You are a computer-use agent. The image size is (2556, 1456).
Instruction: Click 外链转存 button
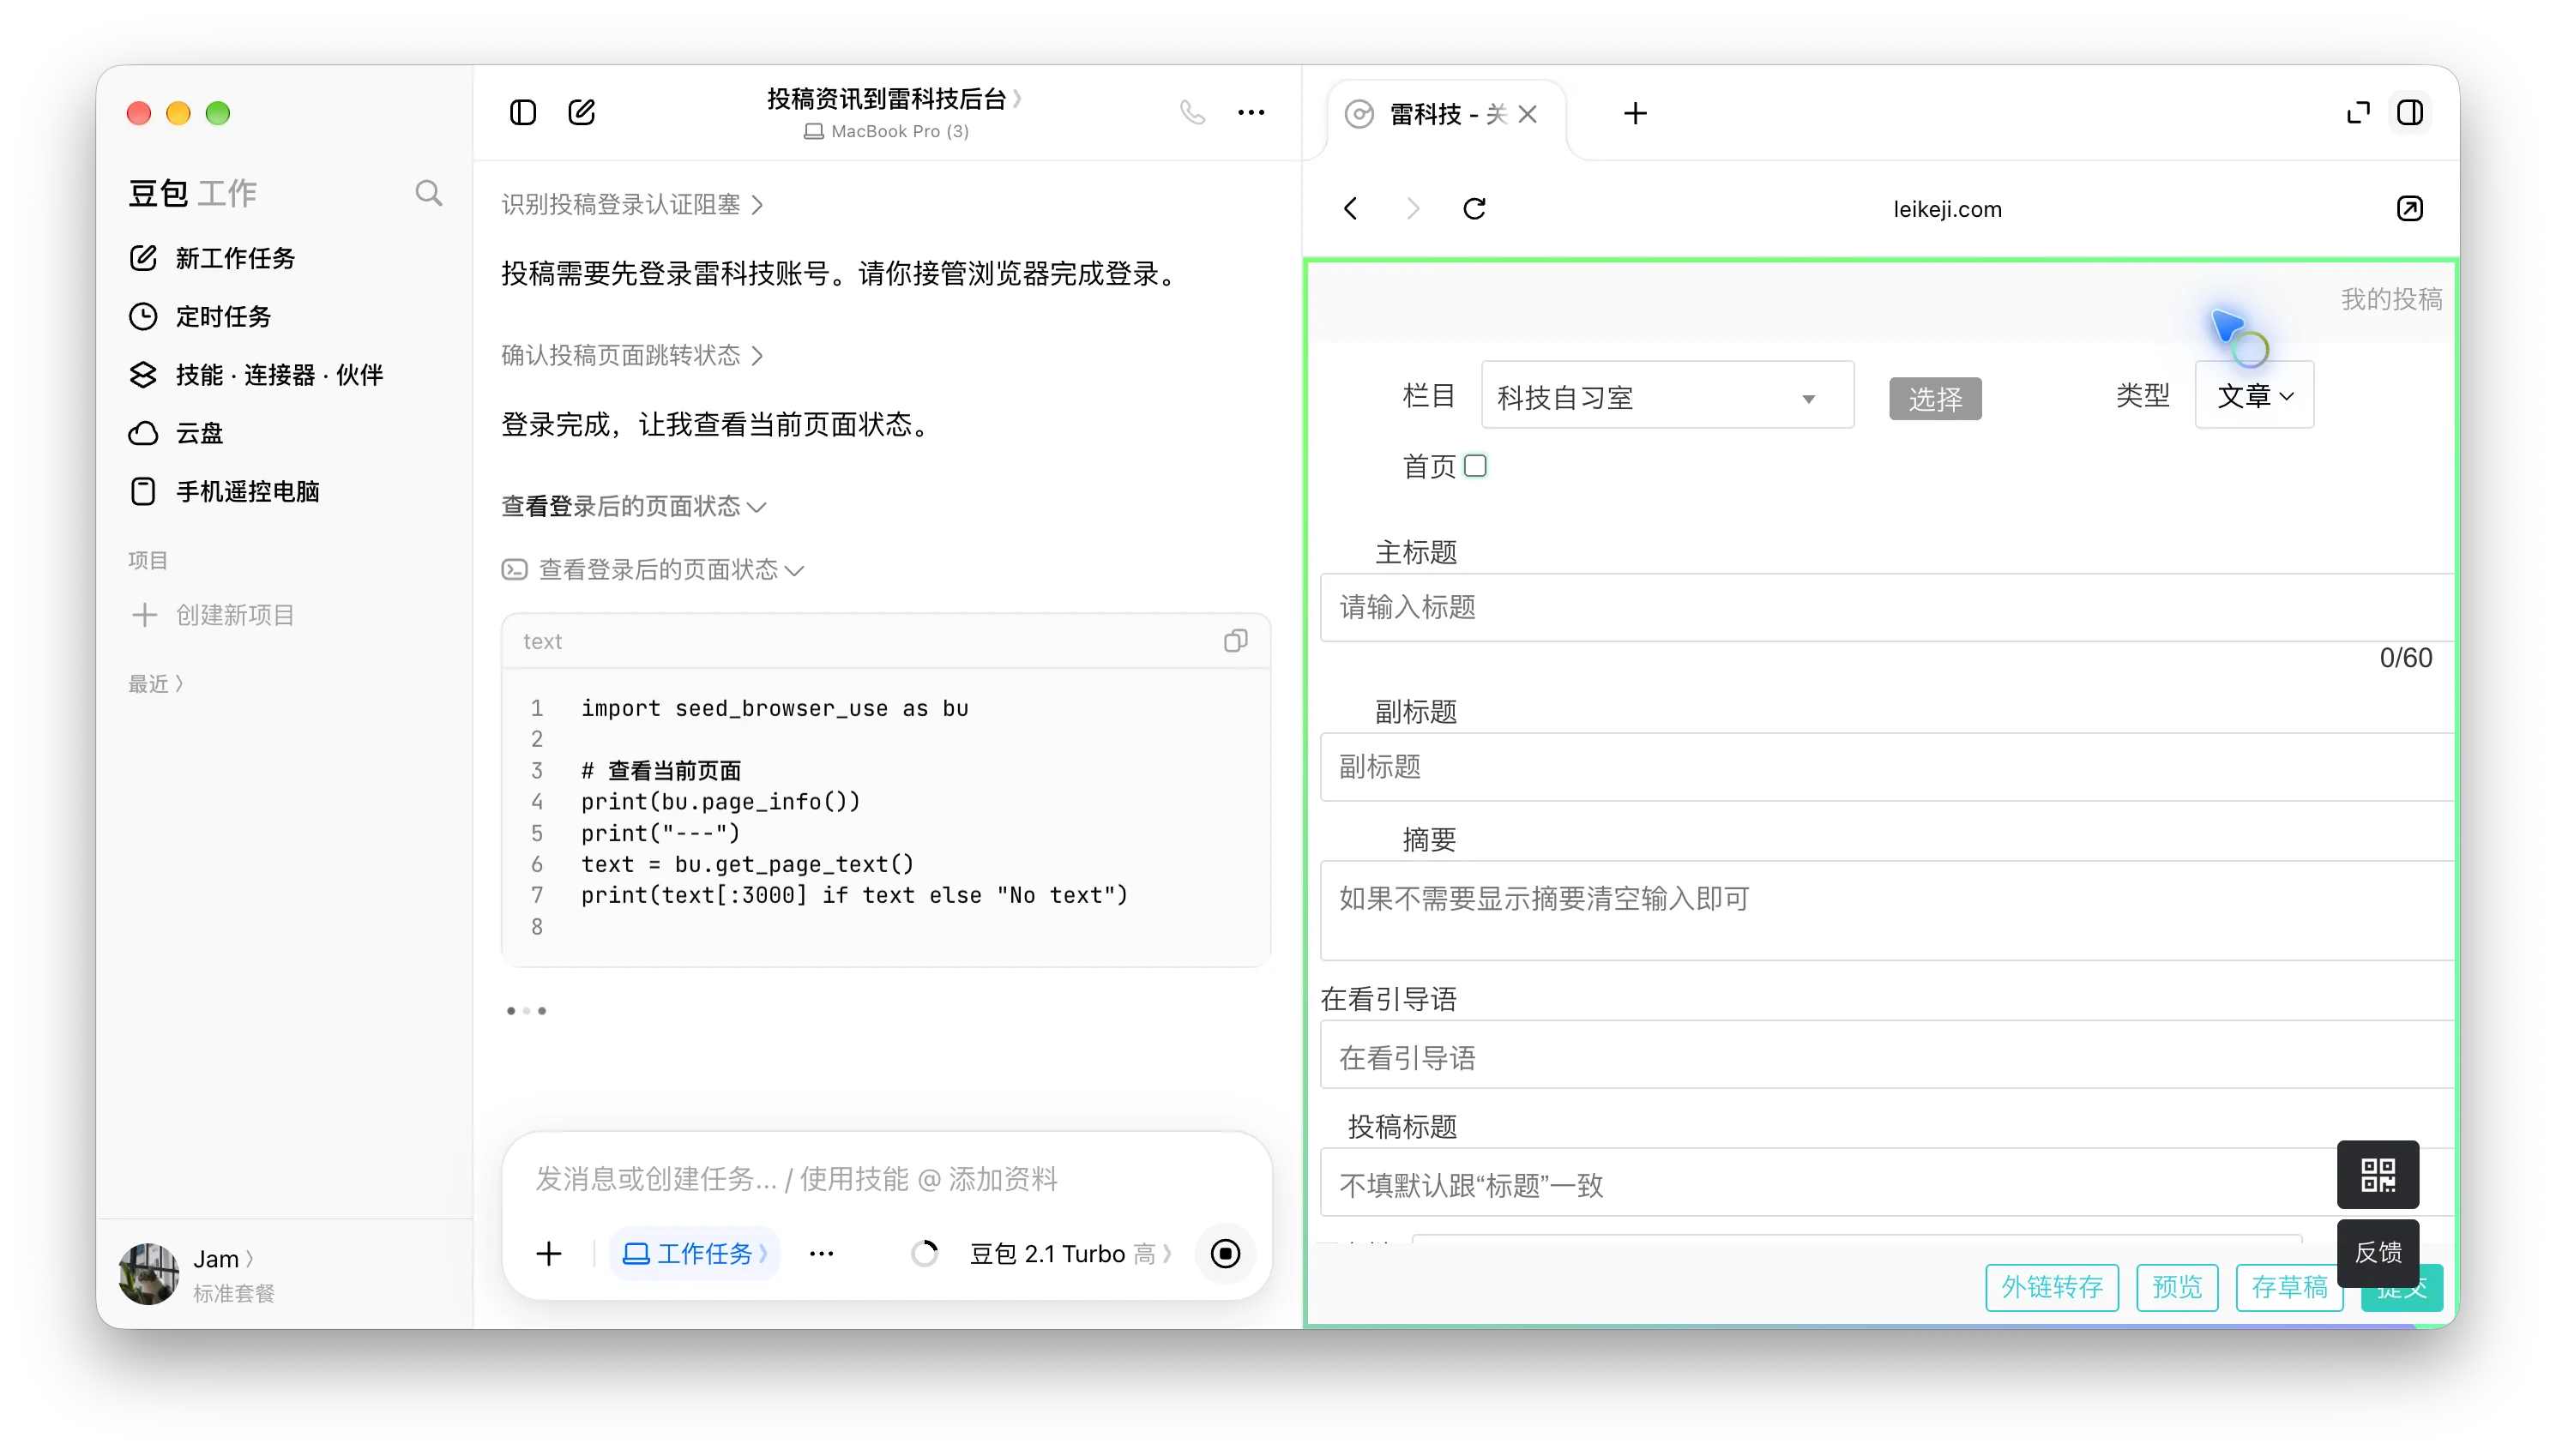2051,1286
